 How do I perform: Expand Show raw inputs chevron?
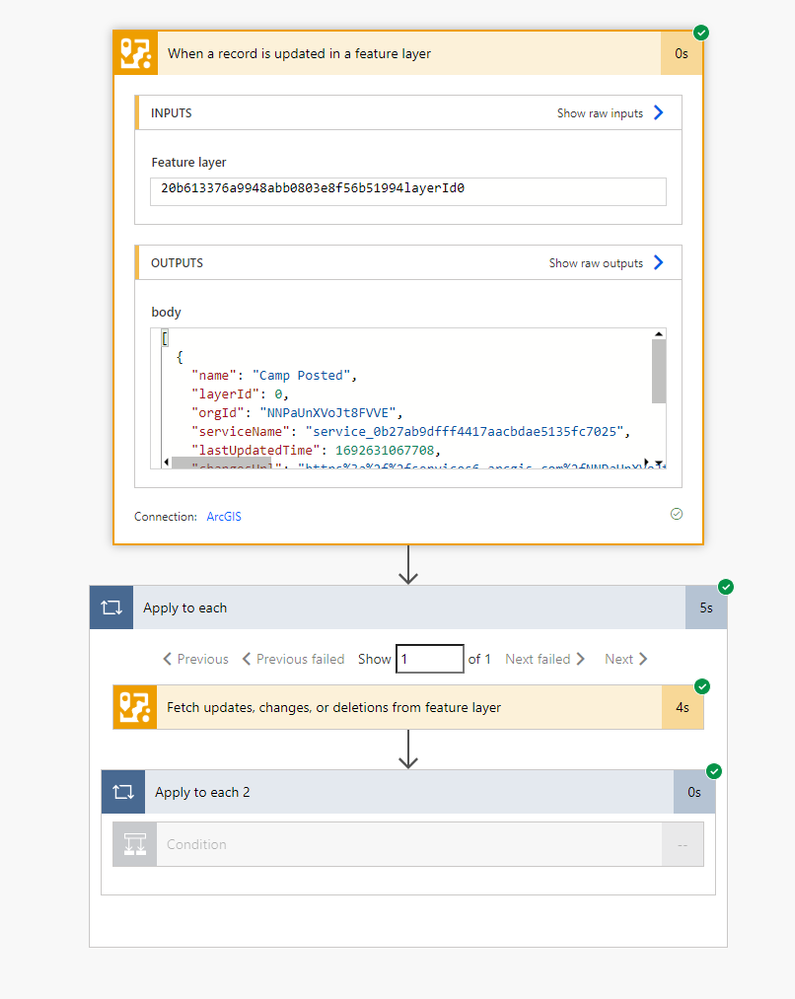pos(658,113)
